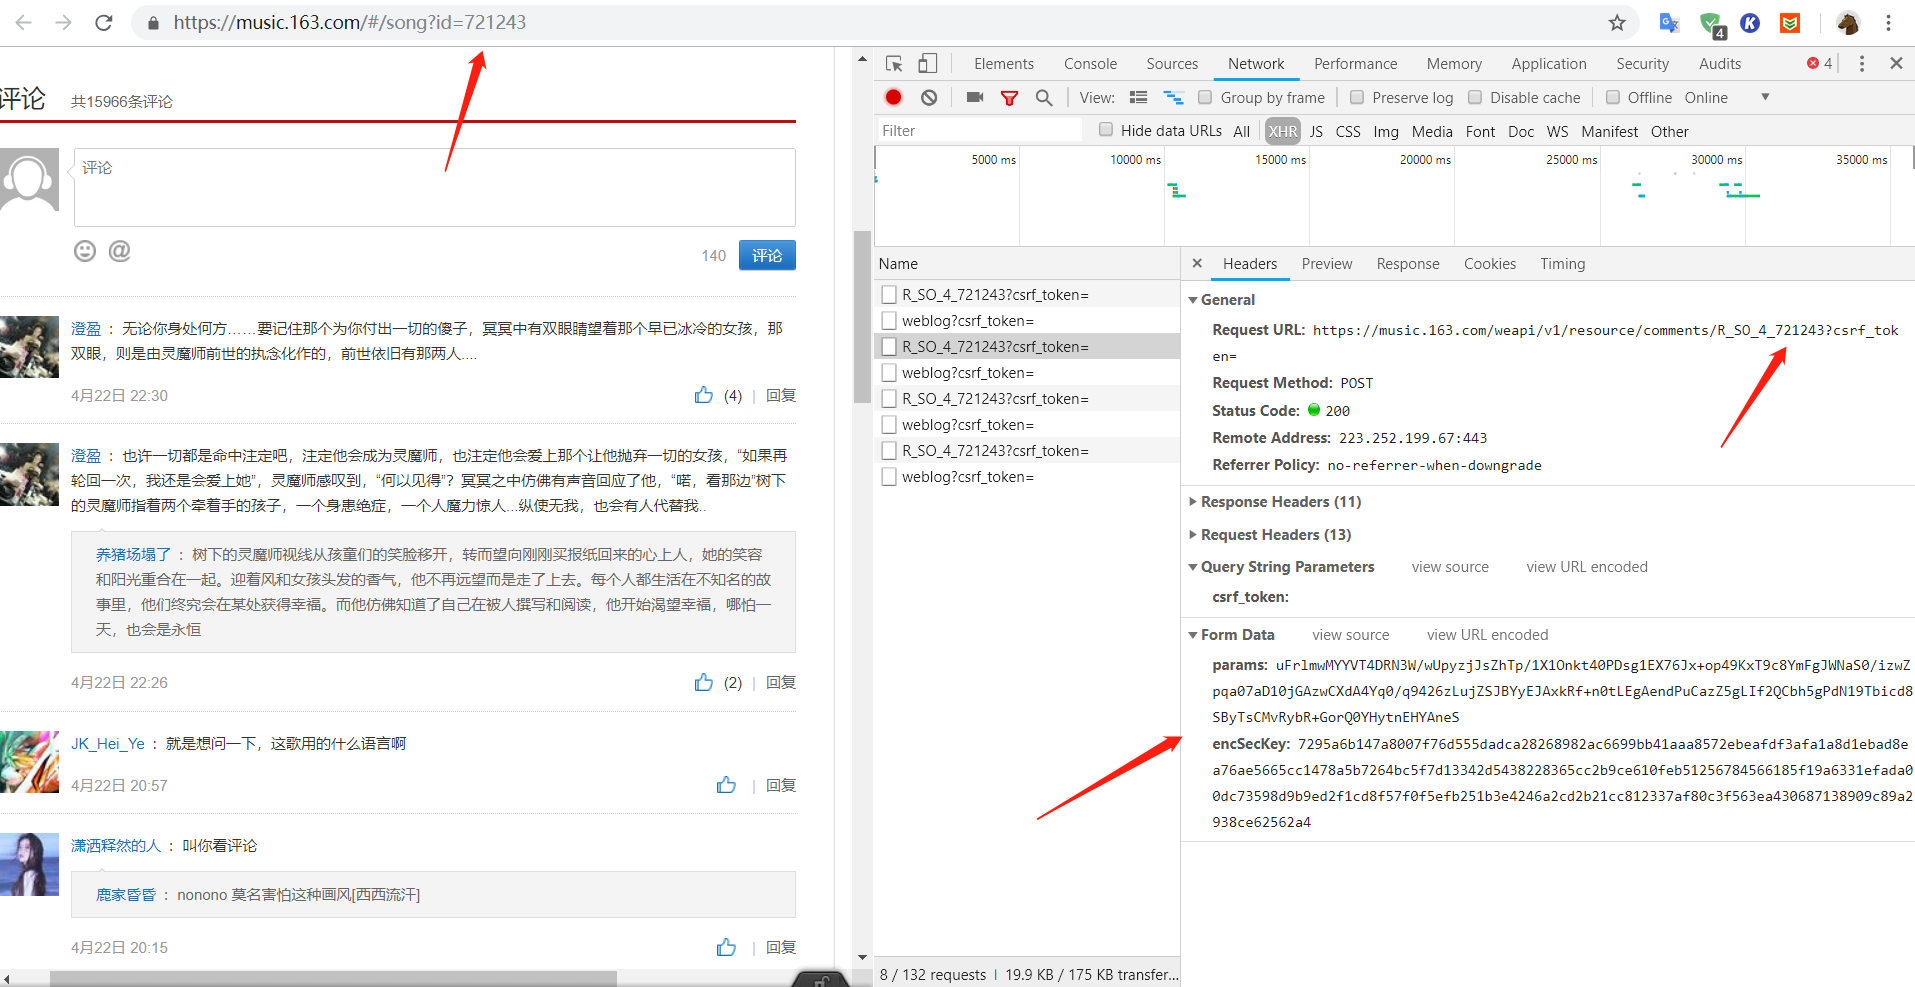
Task: Enable the Preserve log checkbox
Action: point(1357,97)
